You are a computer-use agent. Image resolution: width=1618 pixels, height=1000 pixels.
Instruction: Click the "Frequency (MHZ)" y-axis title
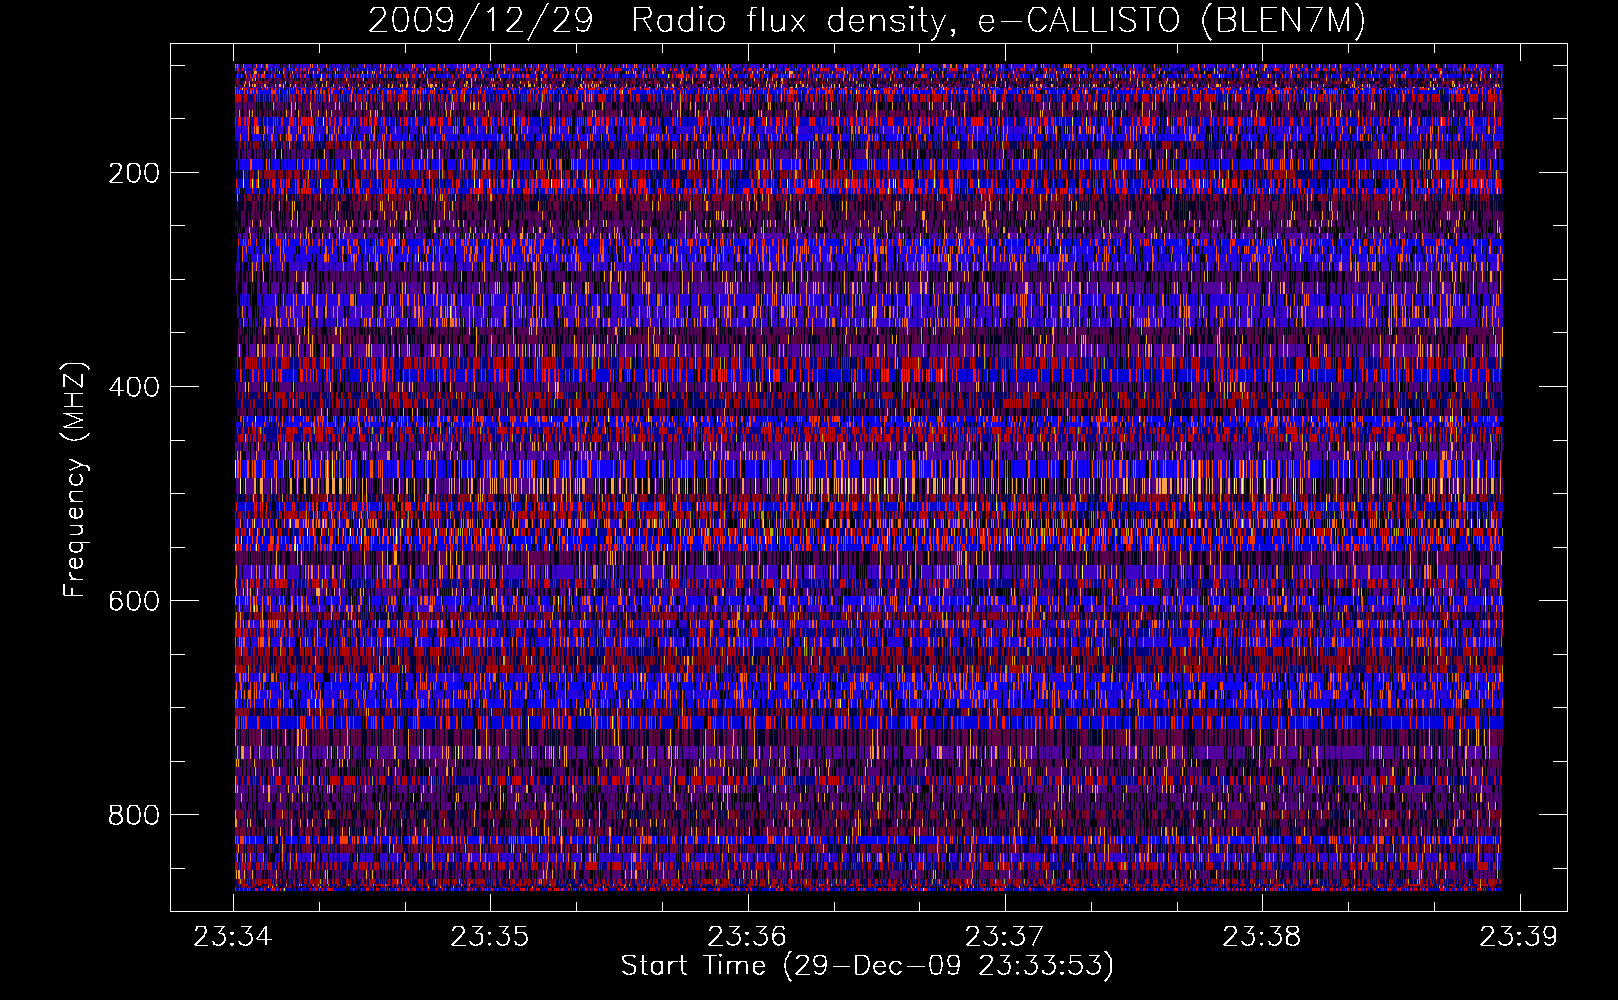point(75,480)
